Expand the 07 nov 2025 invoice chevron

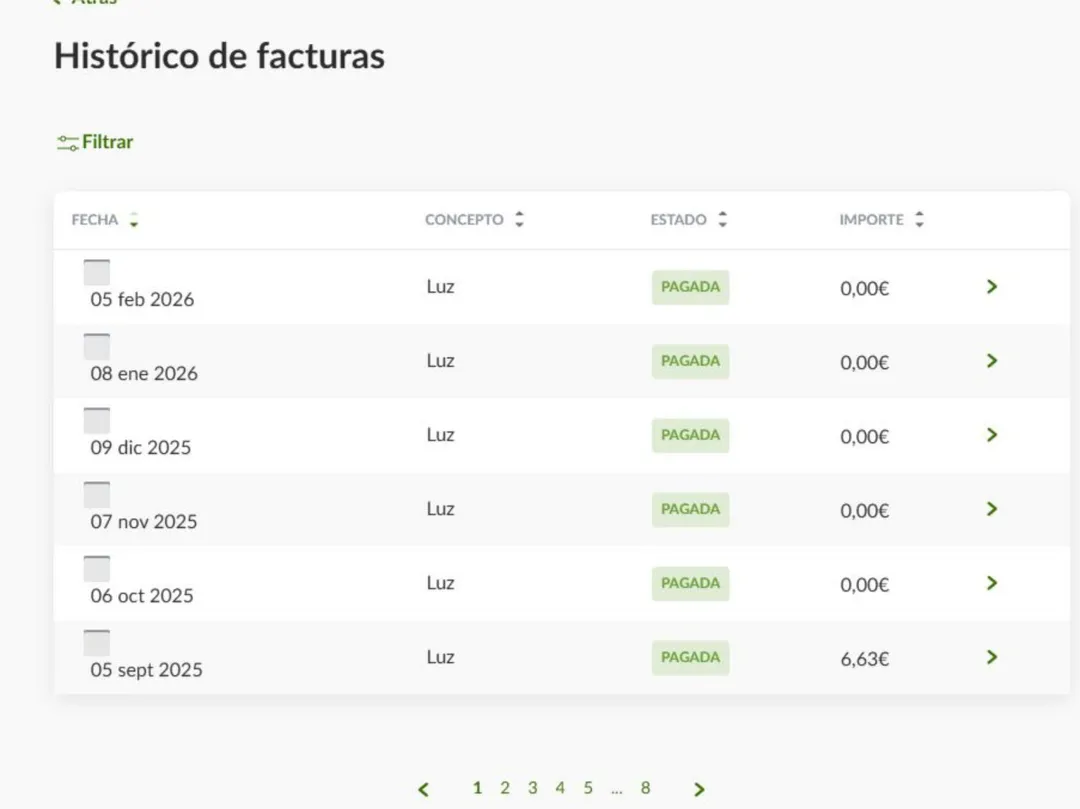tap(991, 509)
